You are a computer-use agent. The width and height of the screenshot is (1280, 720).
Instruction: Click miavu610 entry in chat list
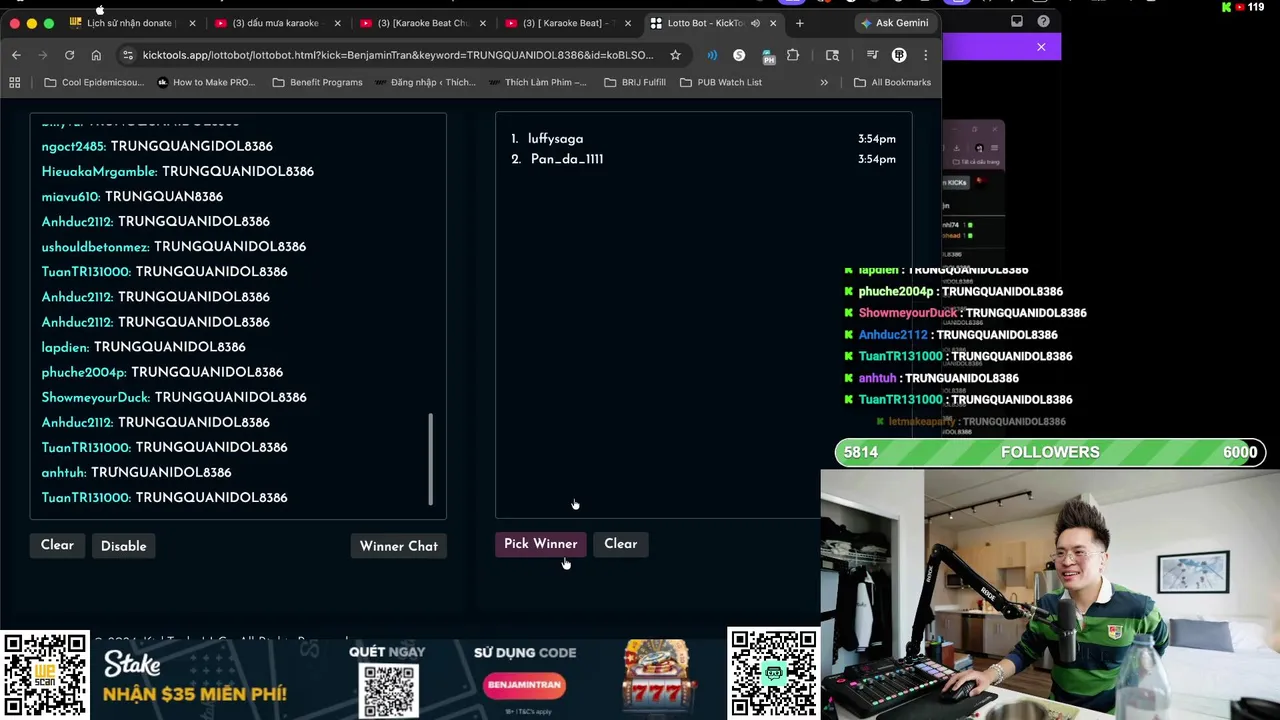[132, 196]
